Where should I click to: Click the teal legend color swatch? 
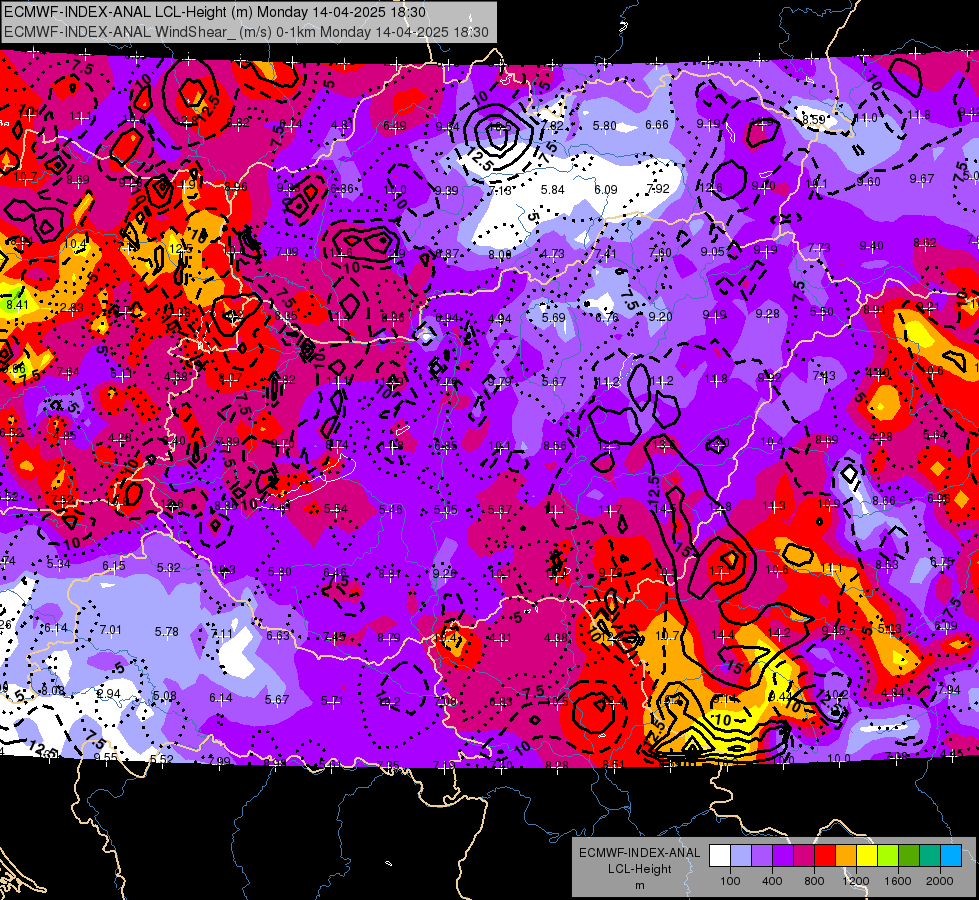pyautogui.click(x=930, y=856)
